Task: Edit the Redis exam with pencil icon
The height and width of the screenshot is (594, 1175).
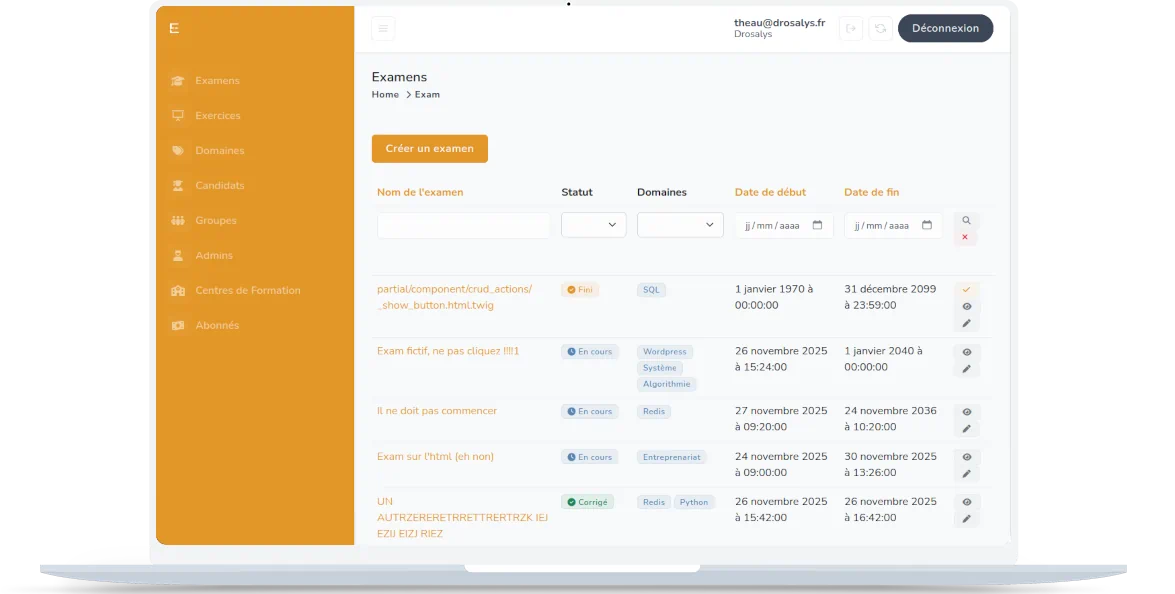Action: (x=966, y=429)
